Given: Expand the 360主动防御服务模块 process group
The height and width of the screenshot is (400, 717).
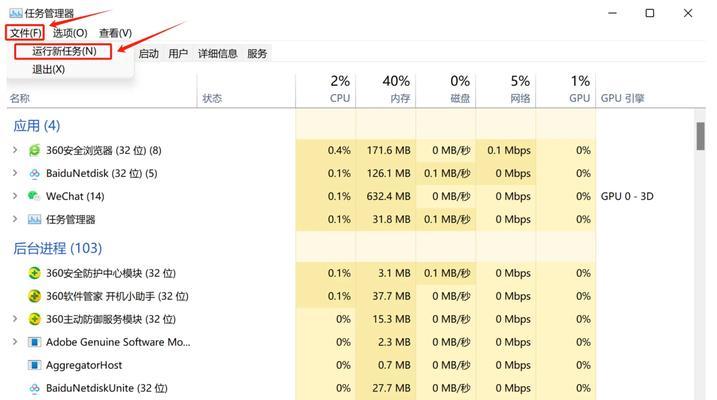Looking at the screenshot, I should click(x=15, y=319).
